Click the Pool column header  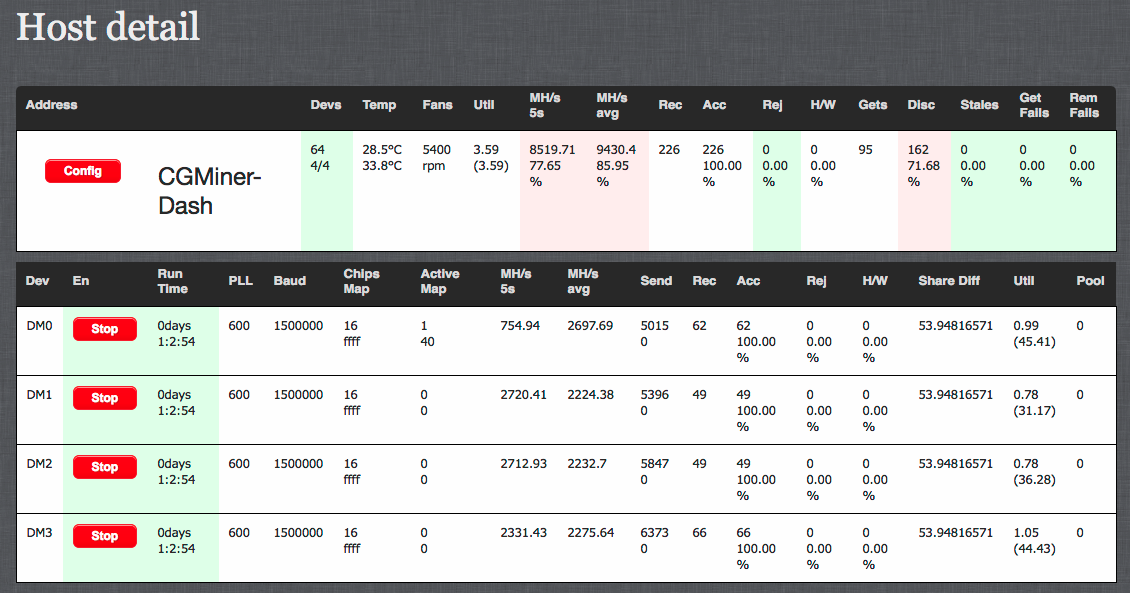point(1090,280)
